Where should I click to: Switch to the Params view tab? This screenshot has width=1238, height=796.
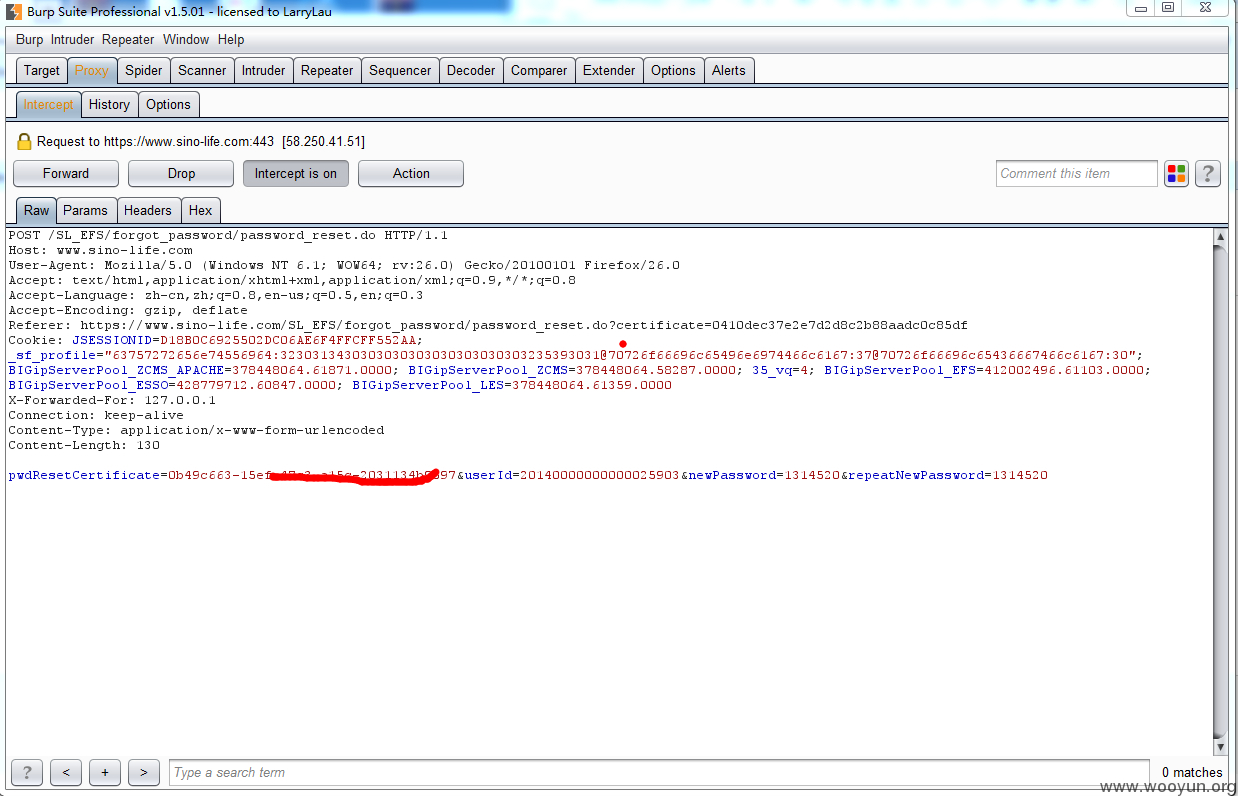(x=86, y=211)
